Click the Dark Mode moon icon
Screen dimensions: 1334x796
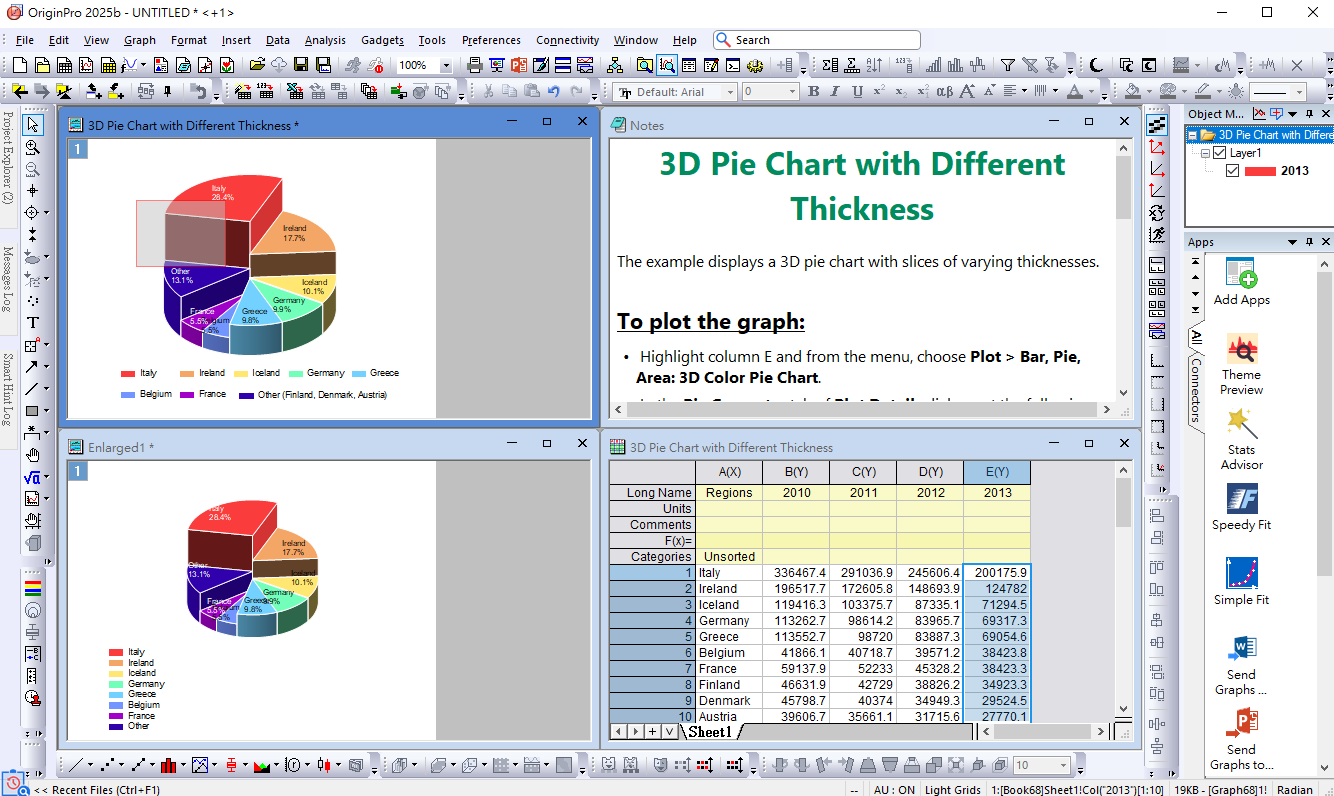[1097, 66]
